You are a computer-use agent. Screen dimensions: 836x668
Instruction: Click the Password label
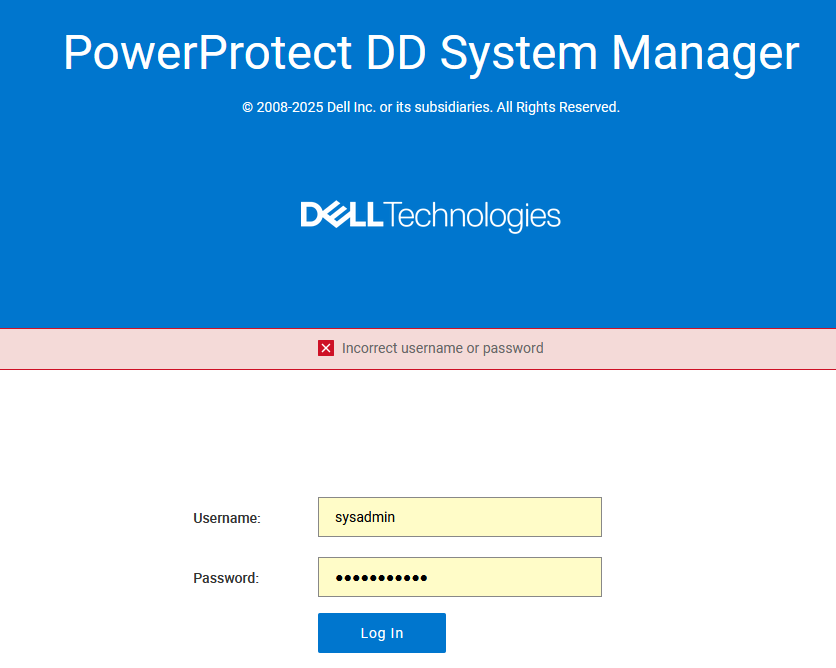coord(225,578)
